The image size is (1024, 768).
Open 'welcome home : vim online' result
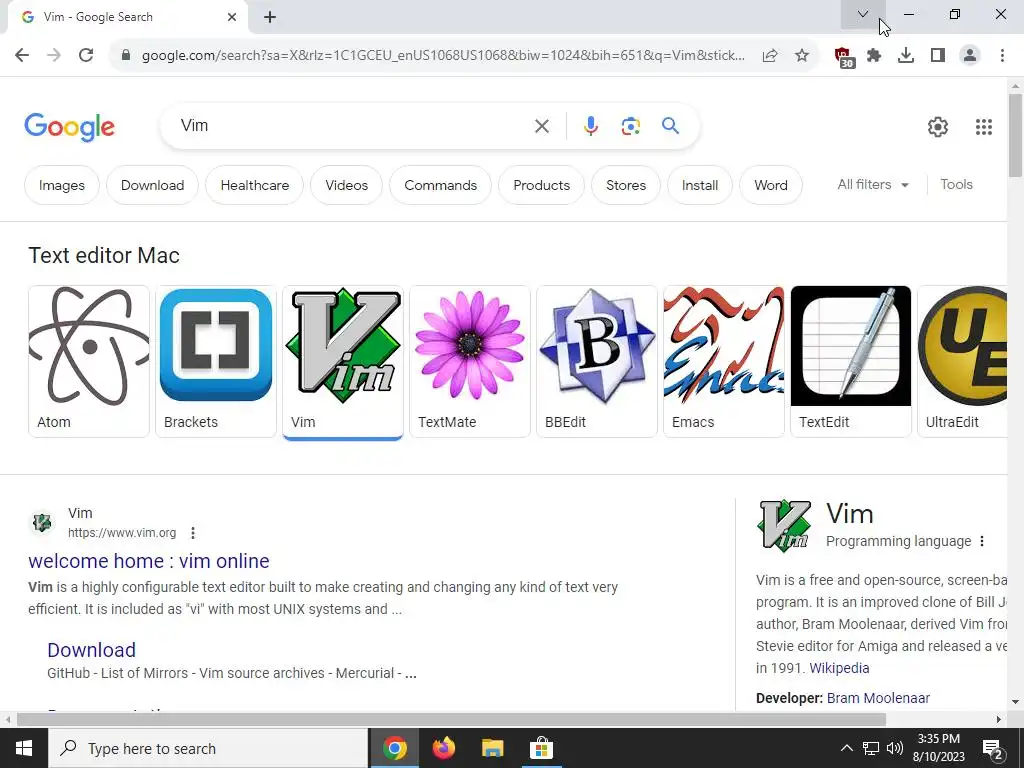coord(149,561)
